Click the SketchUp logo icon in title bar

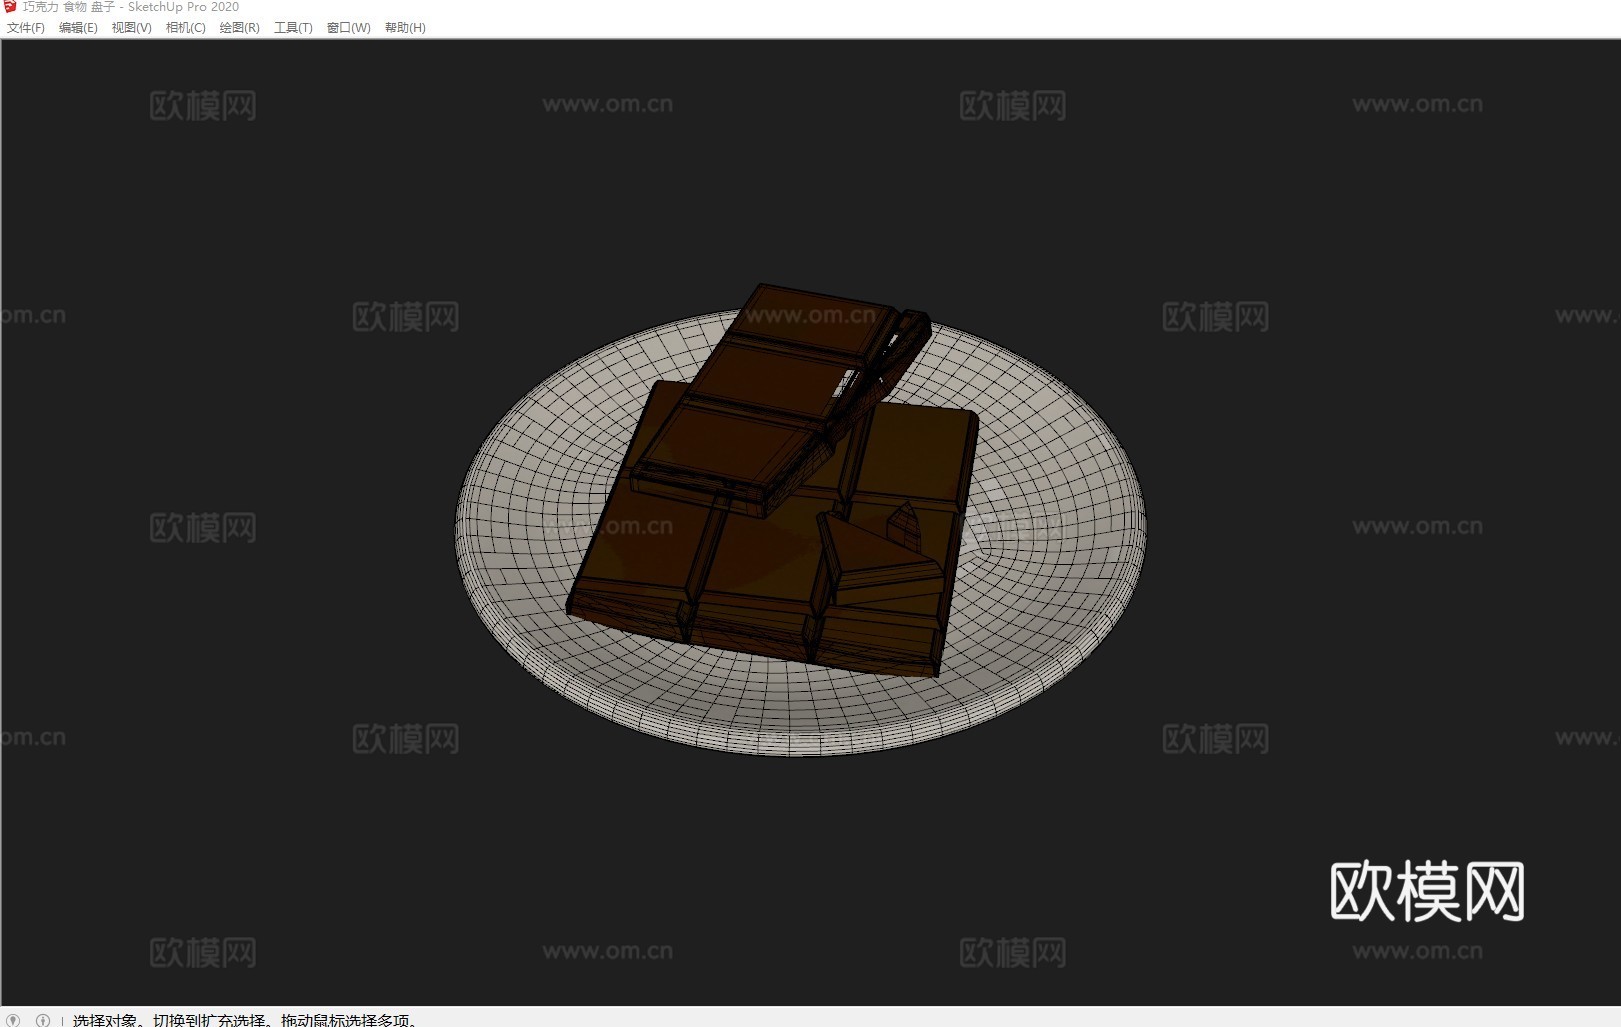pyautogui.click(x=10, y=7)
